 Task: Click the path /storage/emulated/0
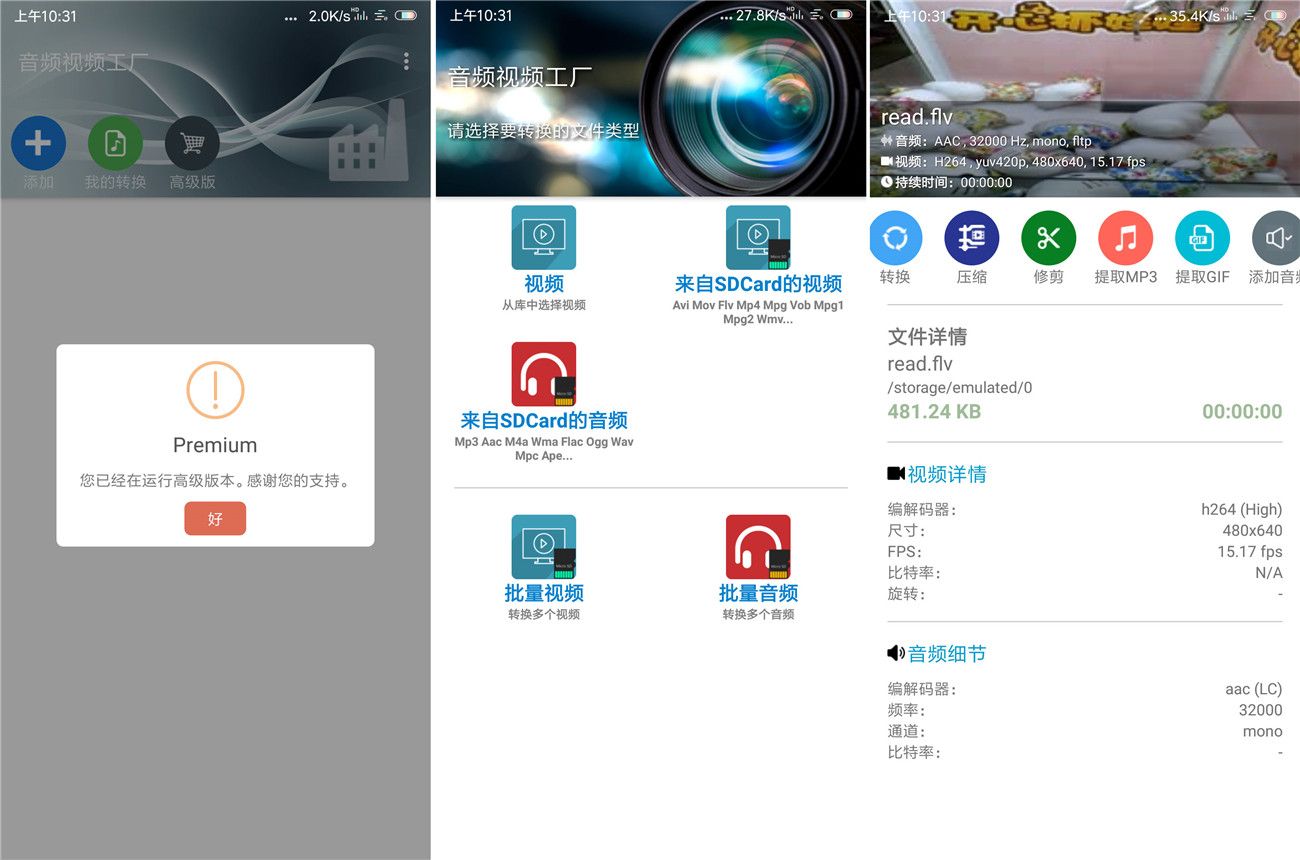pos(960,387)
